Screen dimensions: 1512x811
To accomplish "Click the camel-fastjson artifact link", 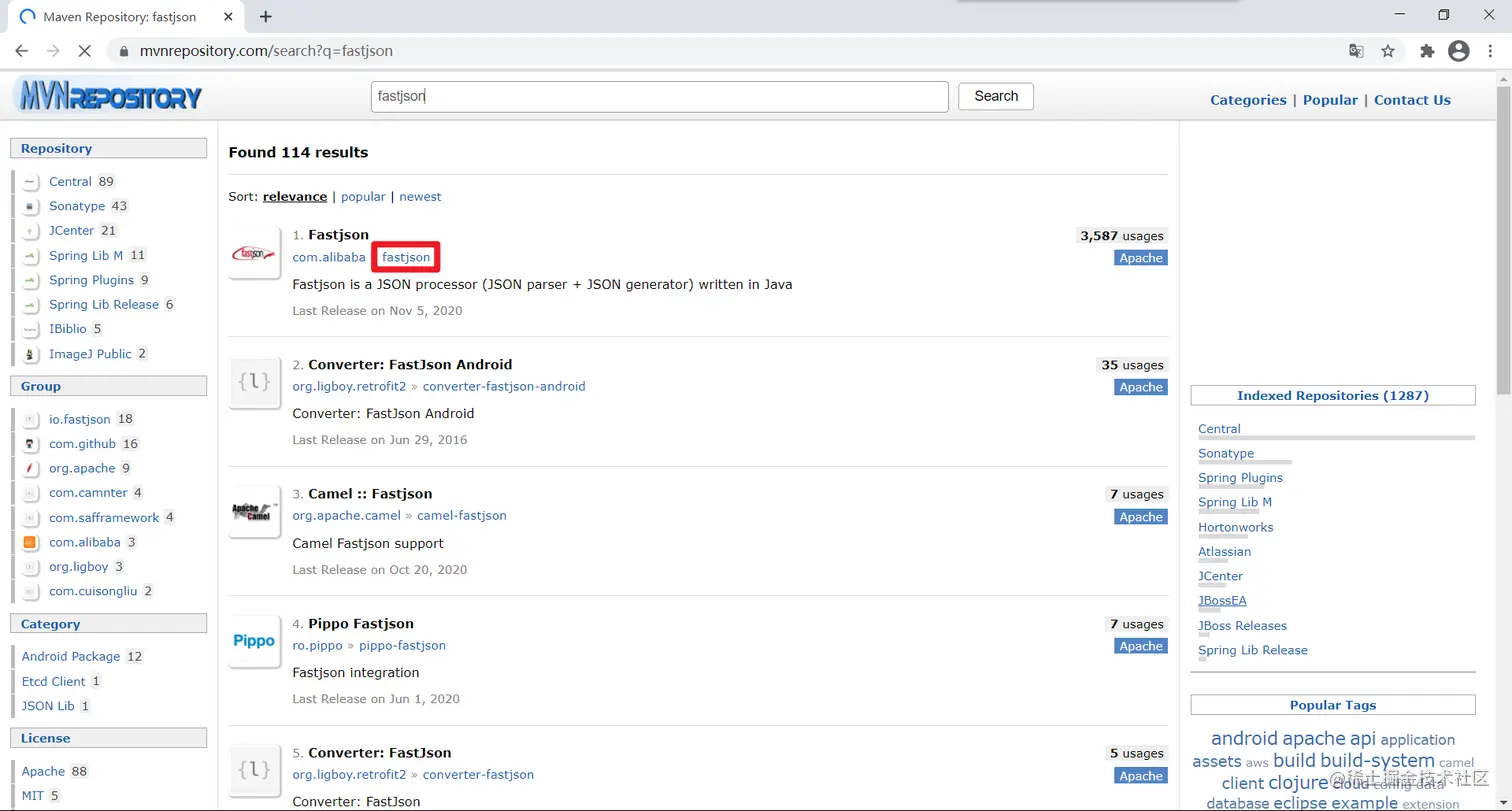I will click(x=462, y=516).
